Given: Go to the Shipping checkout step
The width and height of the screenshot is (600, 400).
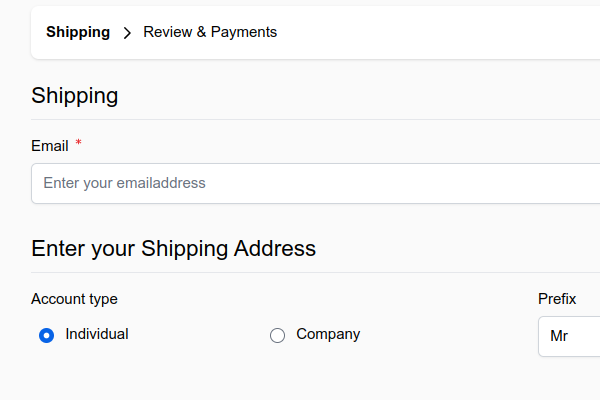Looking at the screenshot, I should click(78, 32).
